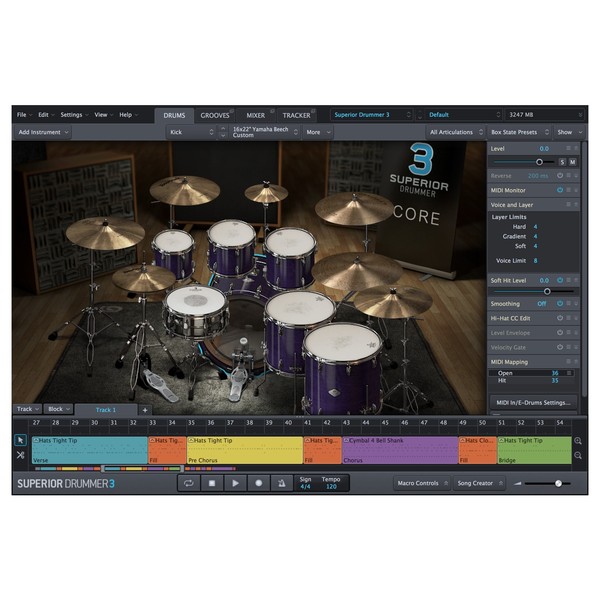Enable the Velocity Gate power button
600x600 pixels.
point(560,347)
